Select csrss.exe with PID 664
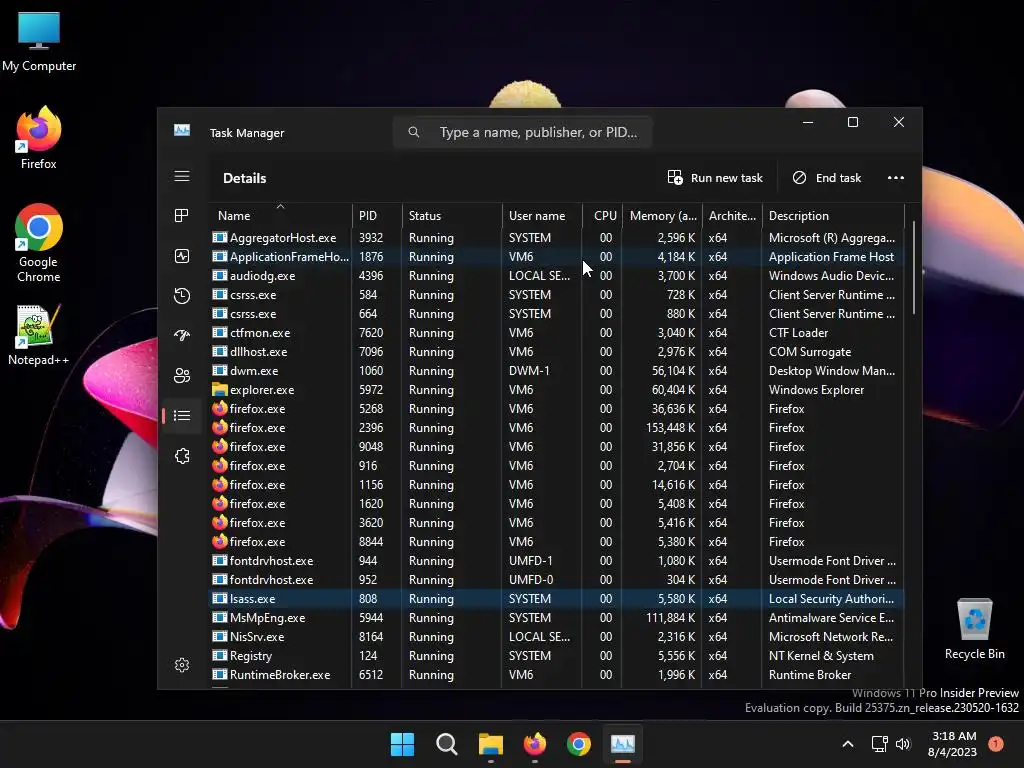Screen dimensions: 1024x768 pos(556,313)
